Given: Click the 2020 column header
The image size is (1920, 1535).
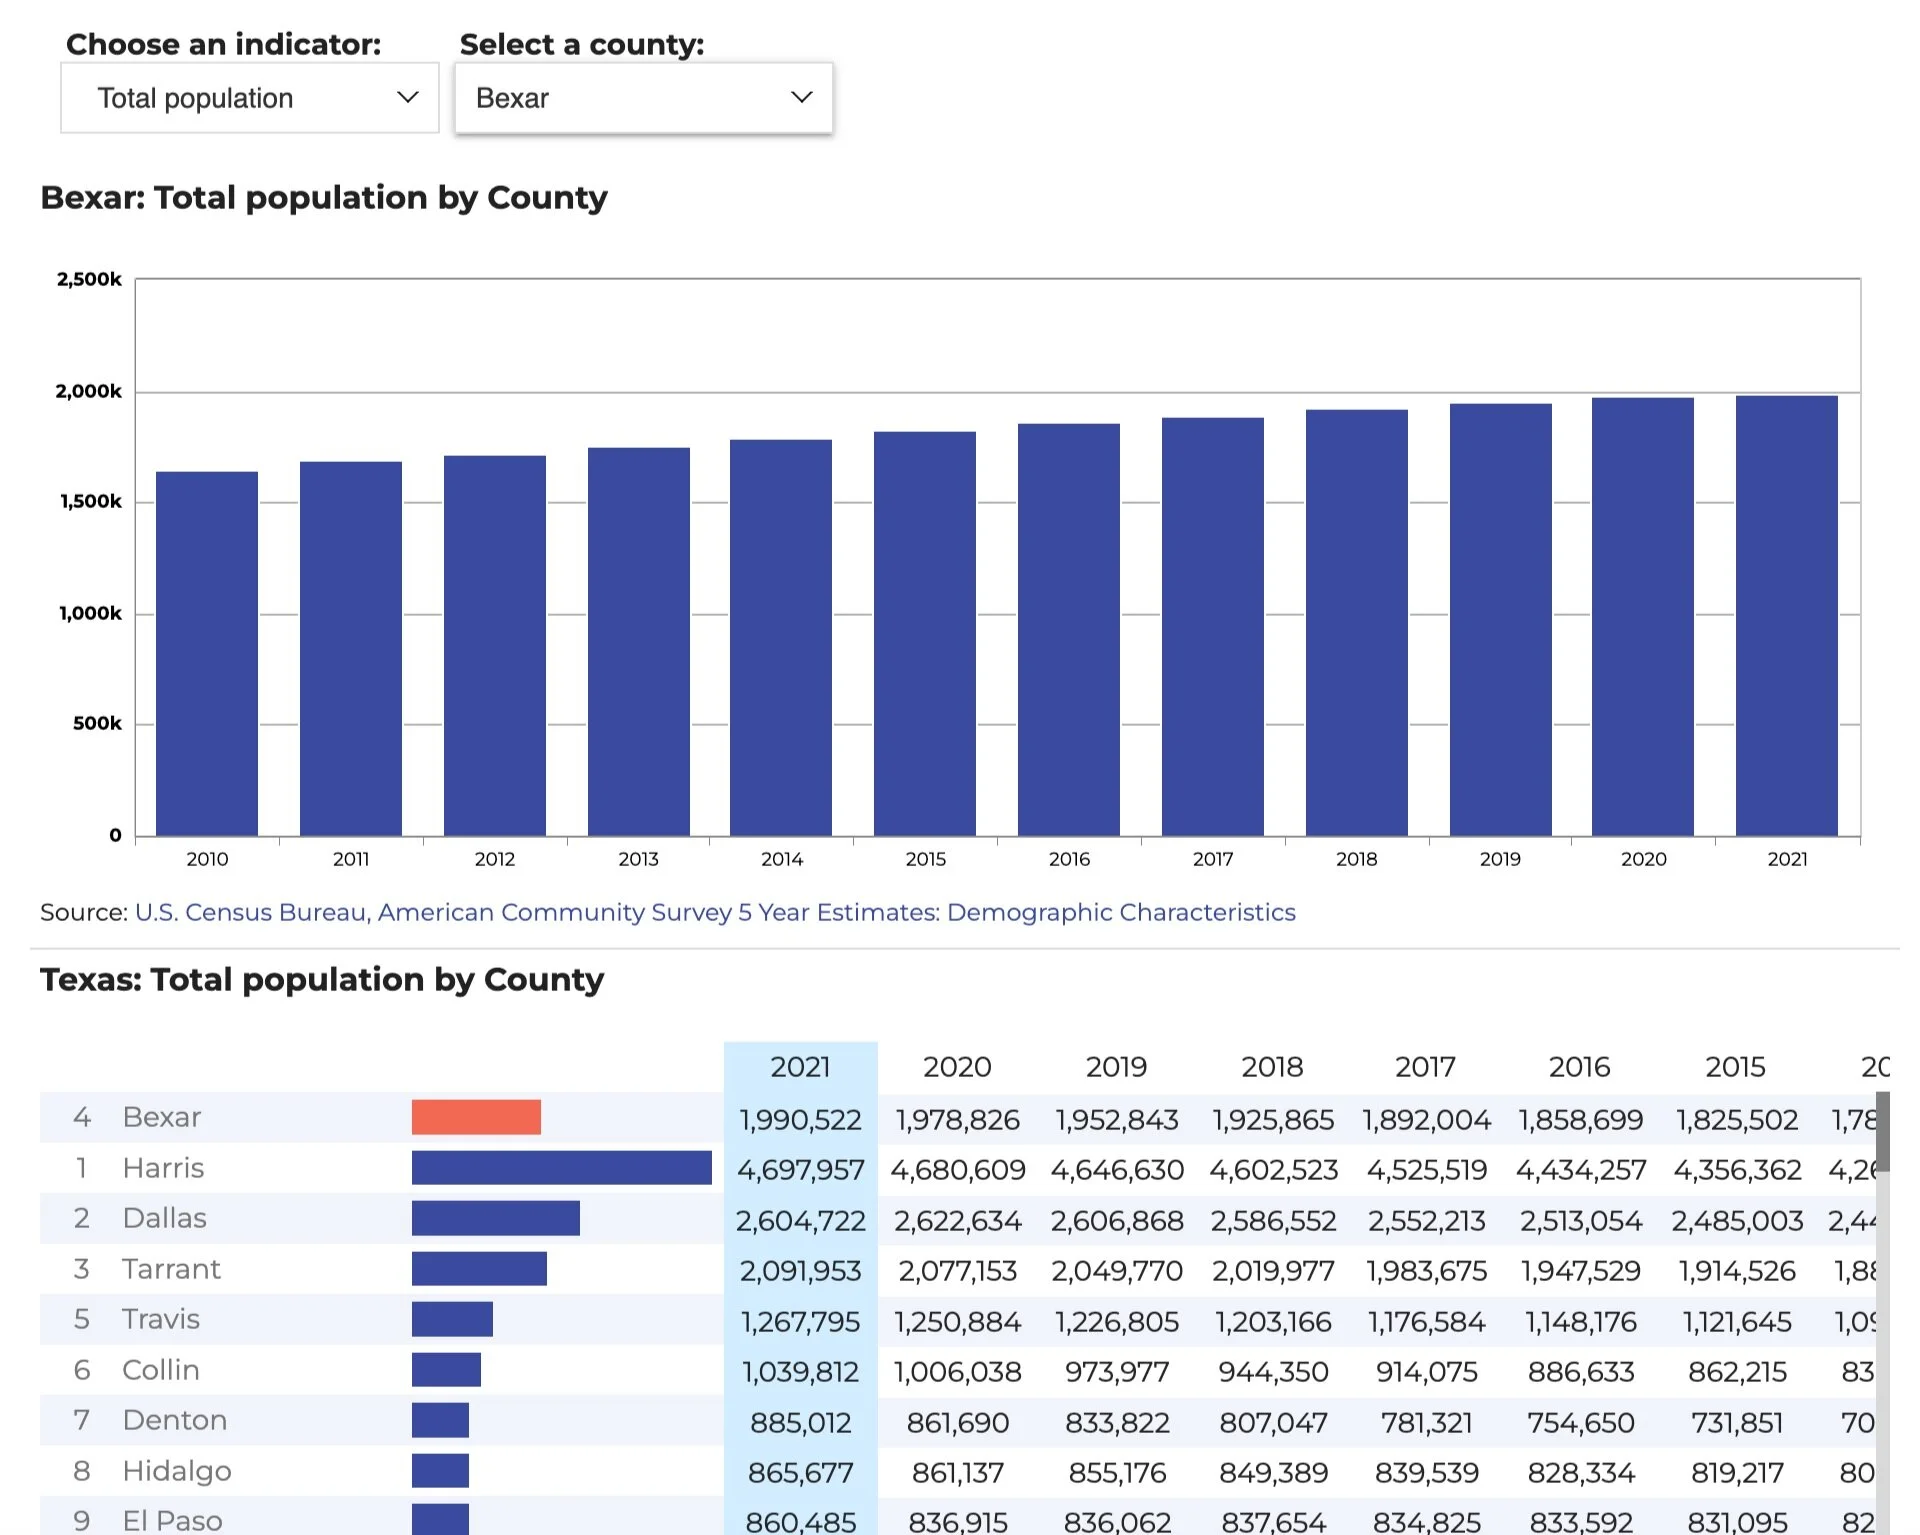Looking at the screenshot, I should click(x=956, y=1067).
